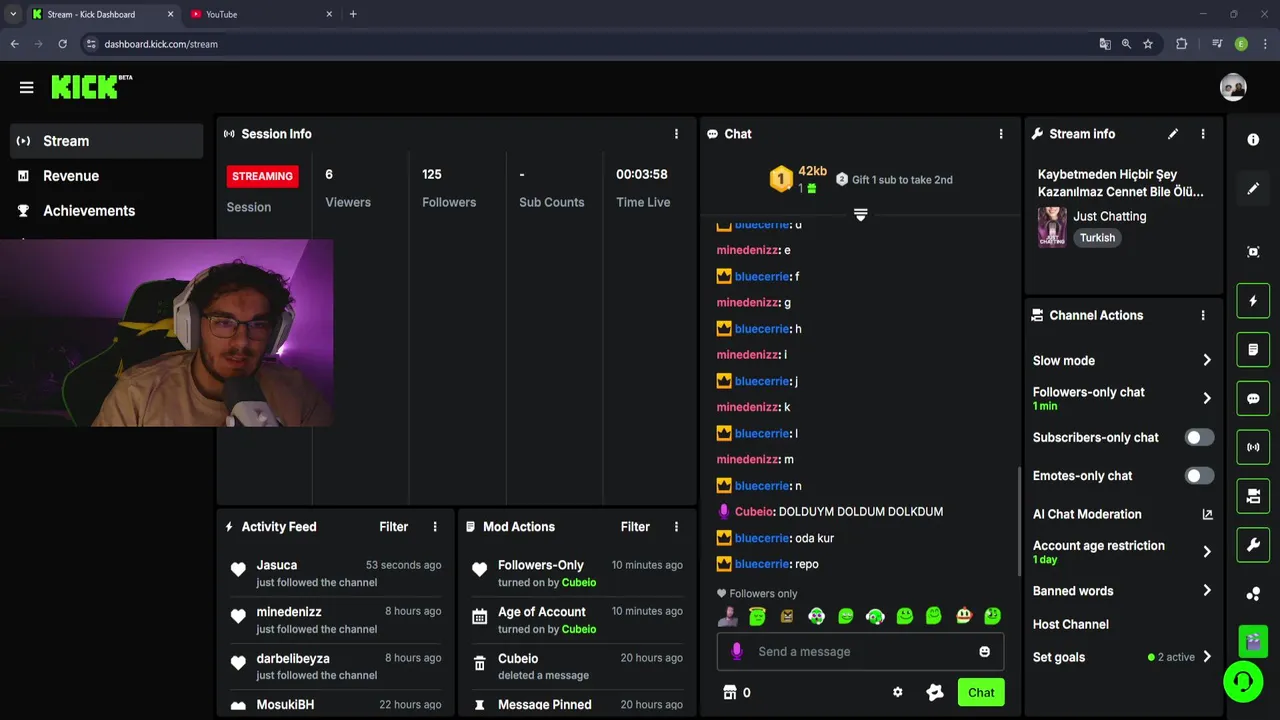Click Cubeio link in Followers-Only mod action

tap(579, 582)
